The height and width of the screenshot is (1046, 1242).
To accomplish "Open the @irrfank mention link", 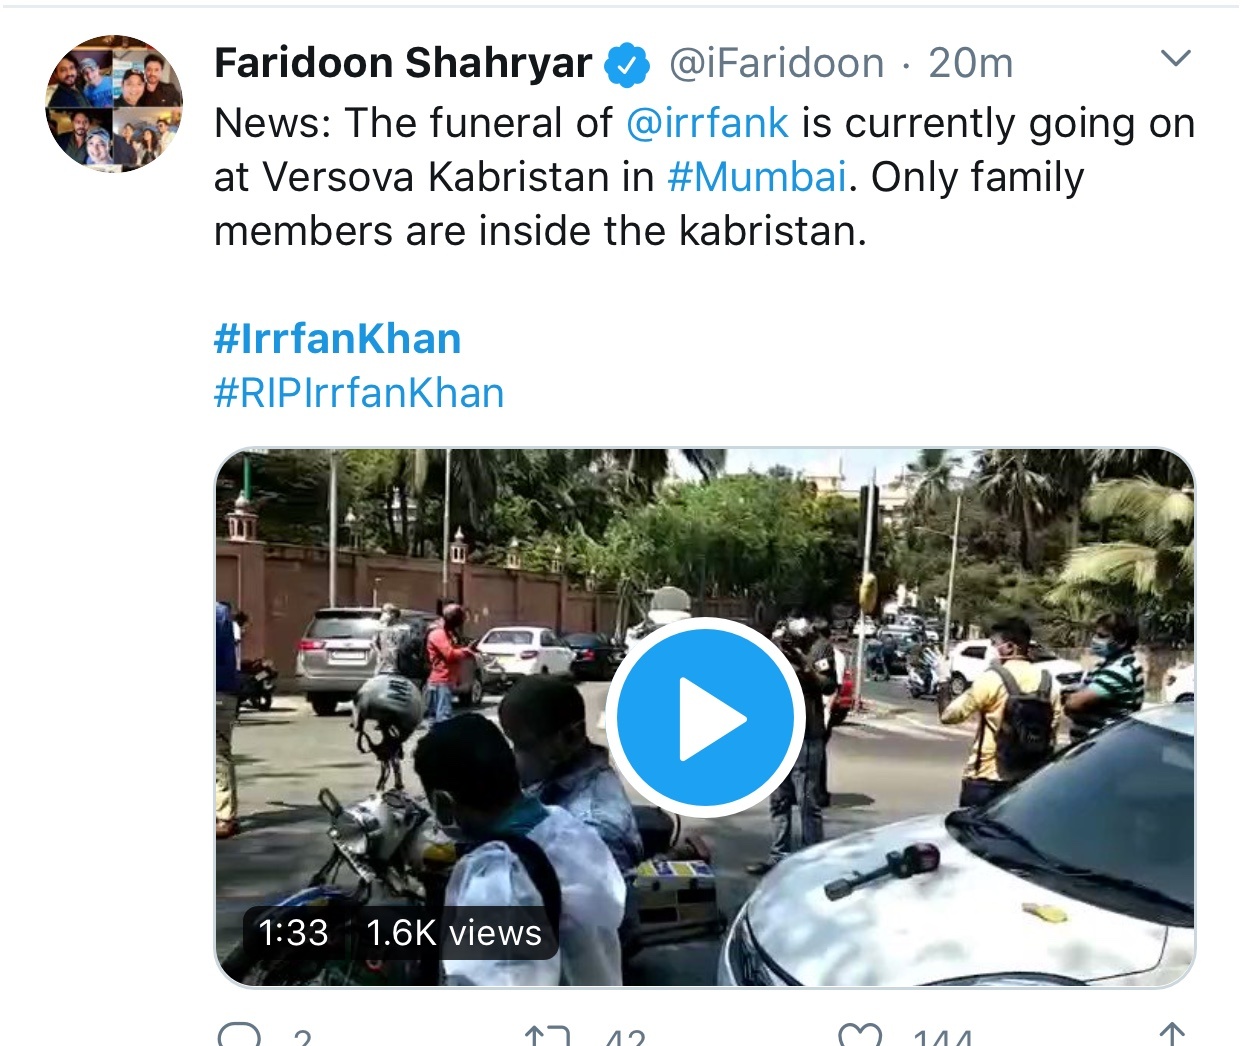I will click(x=707, y=123).
